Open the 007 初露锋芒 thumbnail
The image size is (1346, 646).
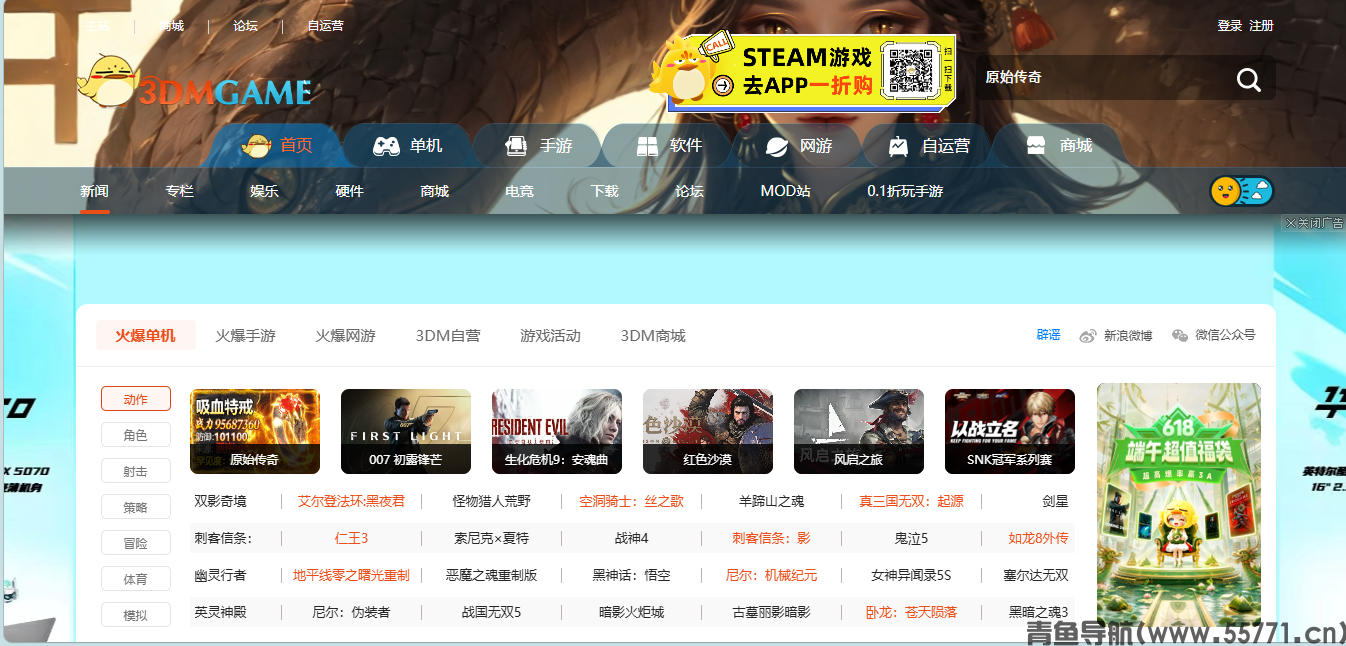click(x=406, y=431)
